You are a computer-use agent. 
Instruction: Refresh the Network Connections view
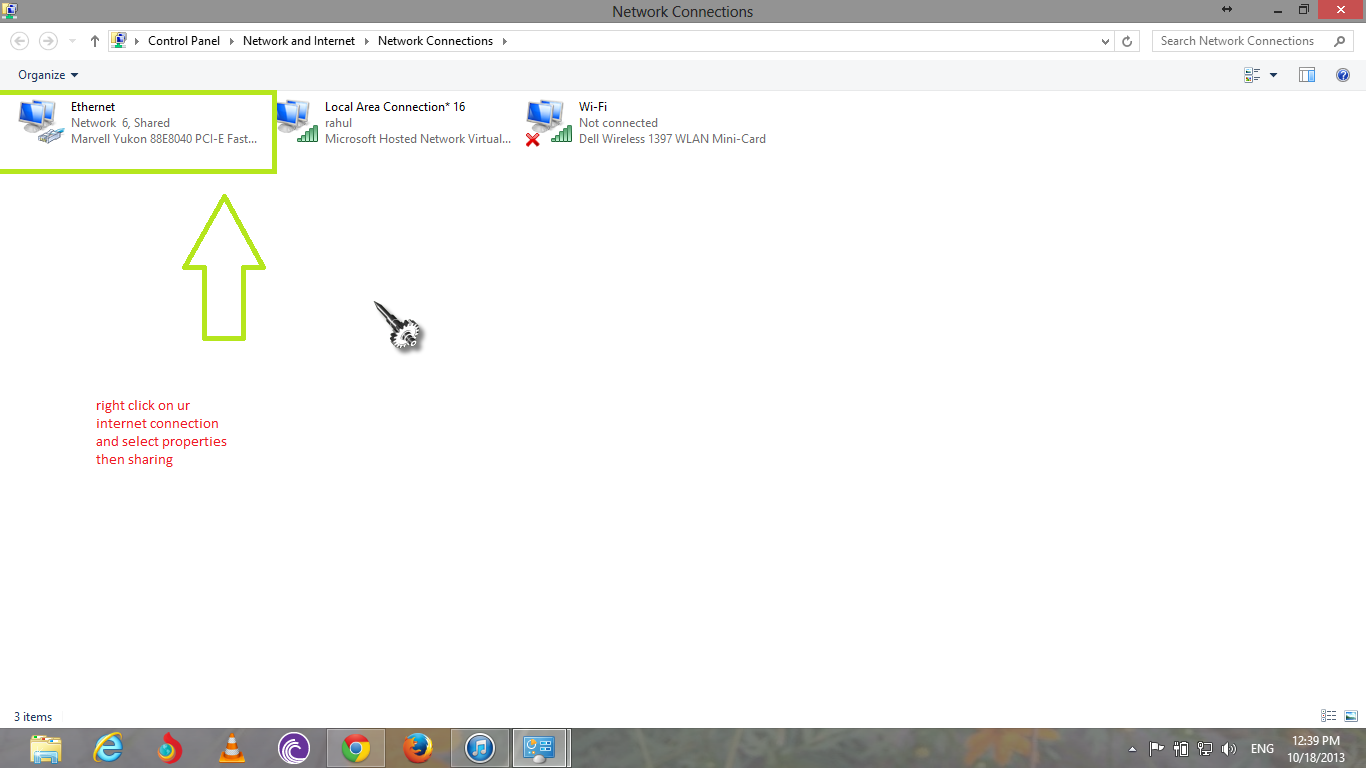(1127, 42)
